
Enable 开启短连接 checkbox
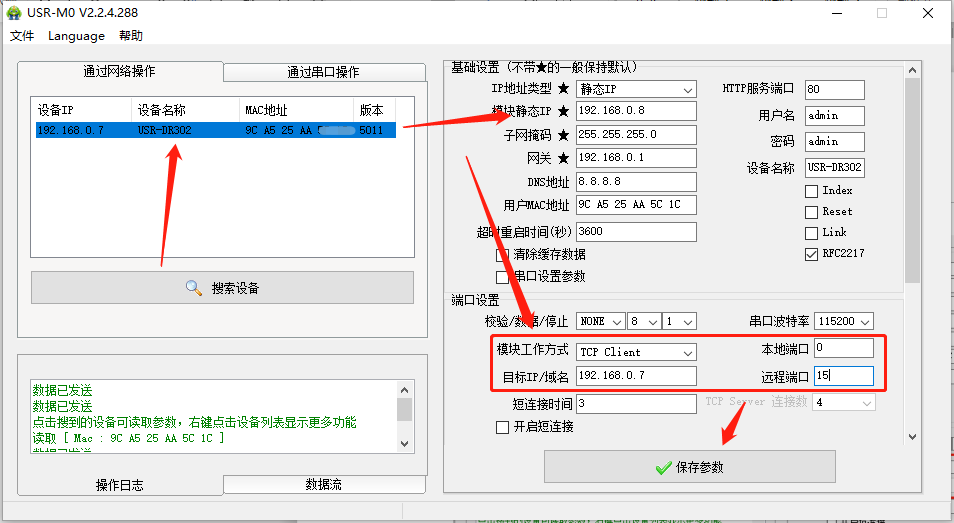pyautogui.click(x=503, y=428)
